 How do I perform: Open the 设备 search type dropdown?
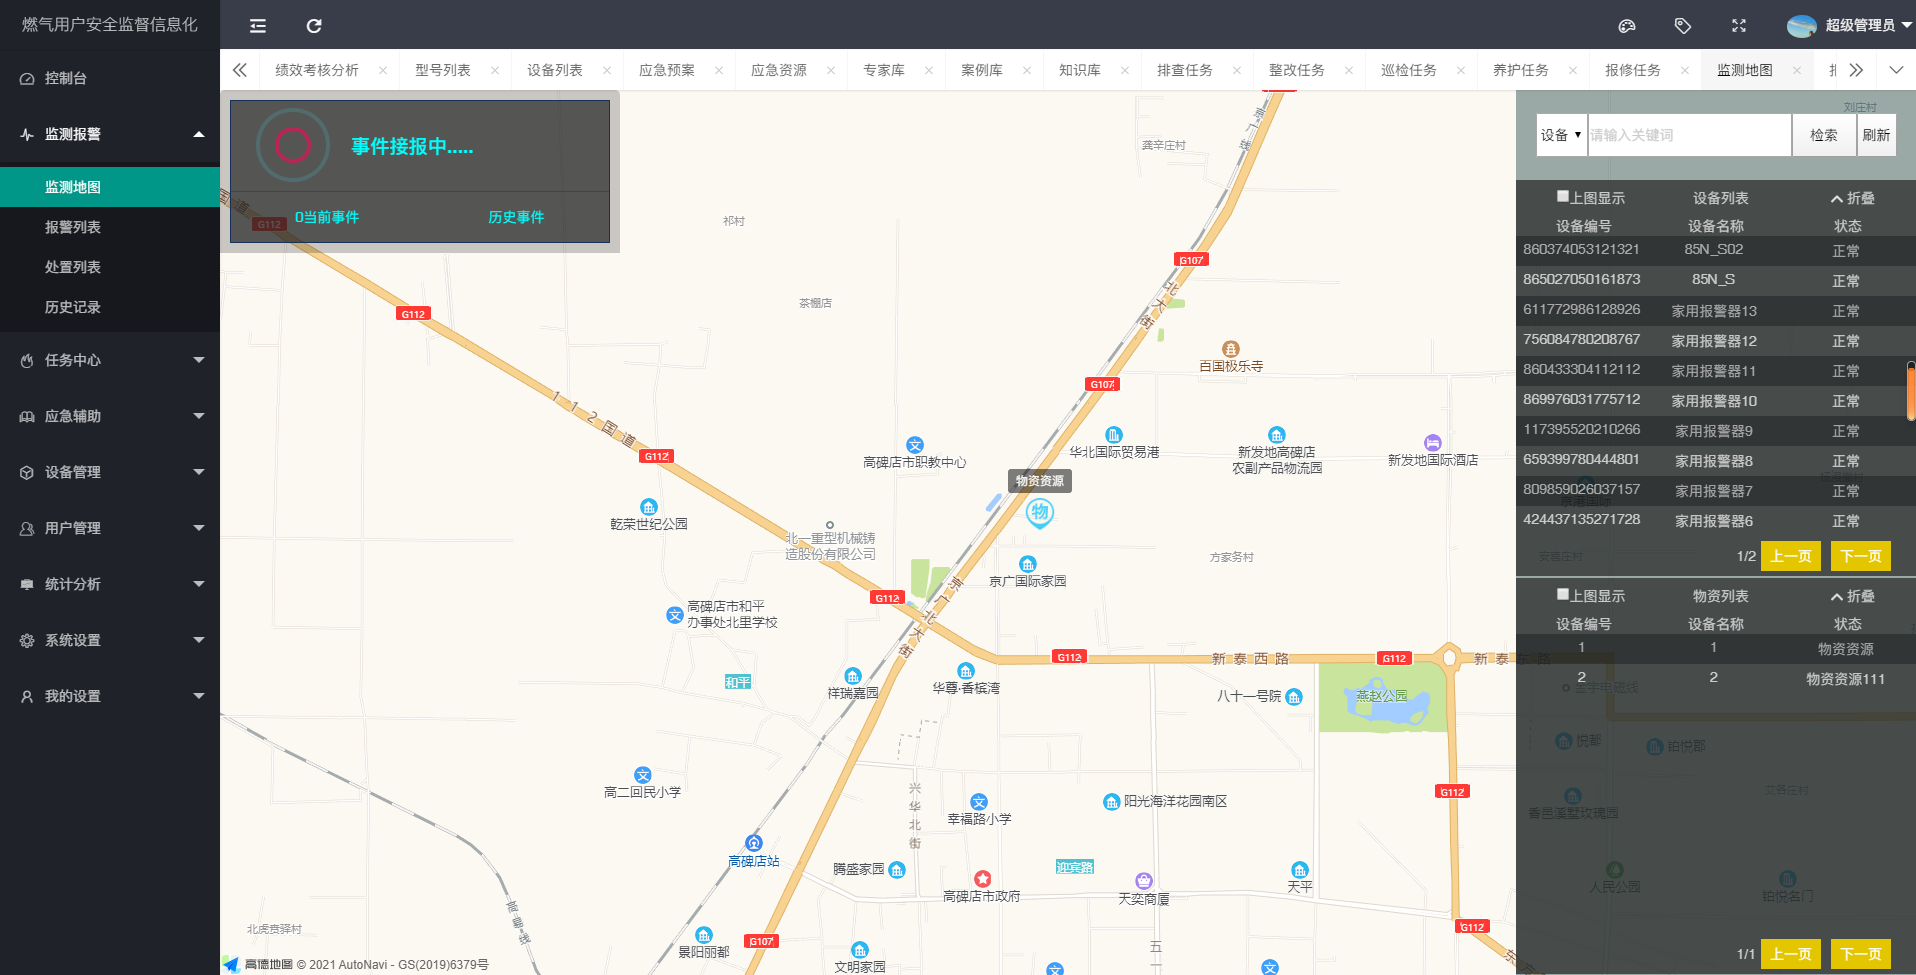pyautogui.click(x=1561, y=135)
